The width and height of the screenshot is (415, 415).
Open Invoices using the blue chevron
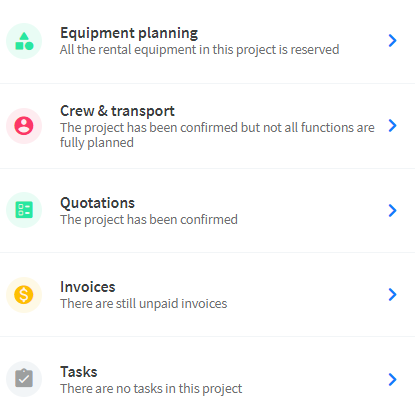point(393,294)
